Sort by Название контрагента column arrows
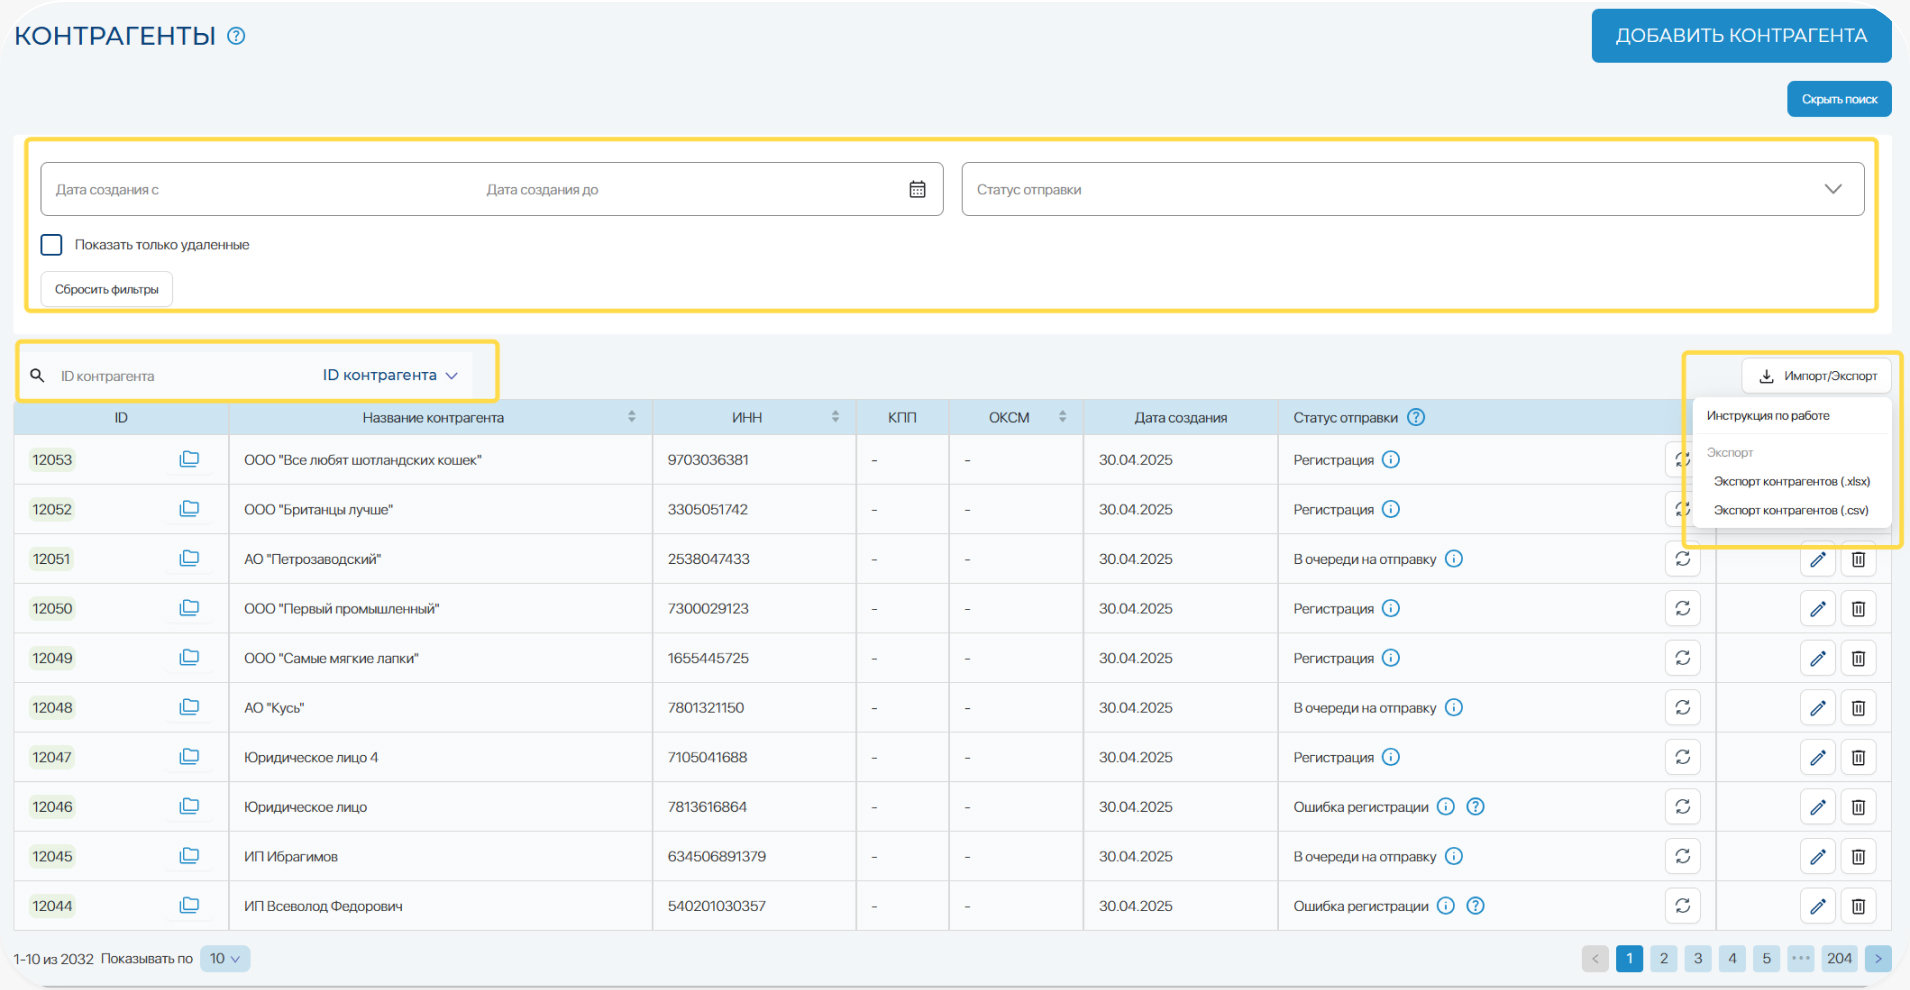Image resolution: width=1910 pixels, height=990 pixels. click(632, 417)
